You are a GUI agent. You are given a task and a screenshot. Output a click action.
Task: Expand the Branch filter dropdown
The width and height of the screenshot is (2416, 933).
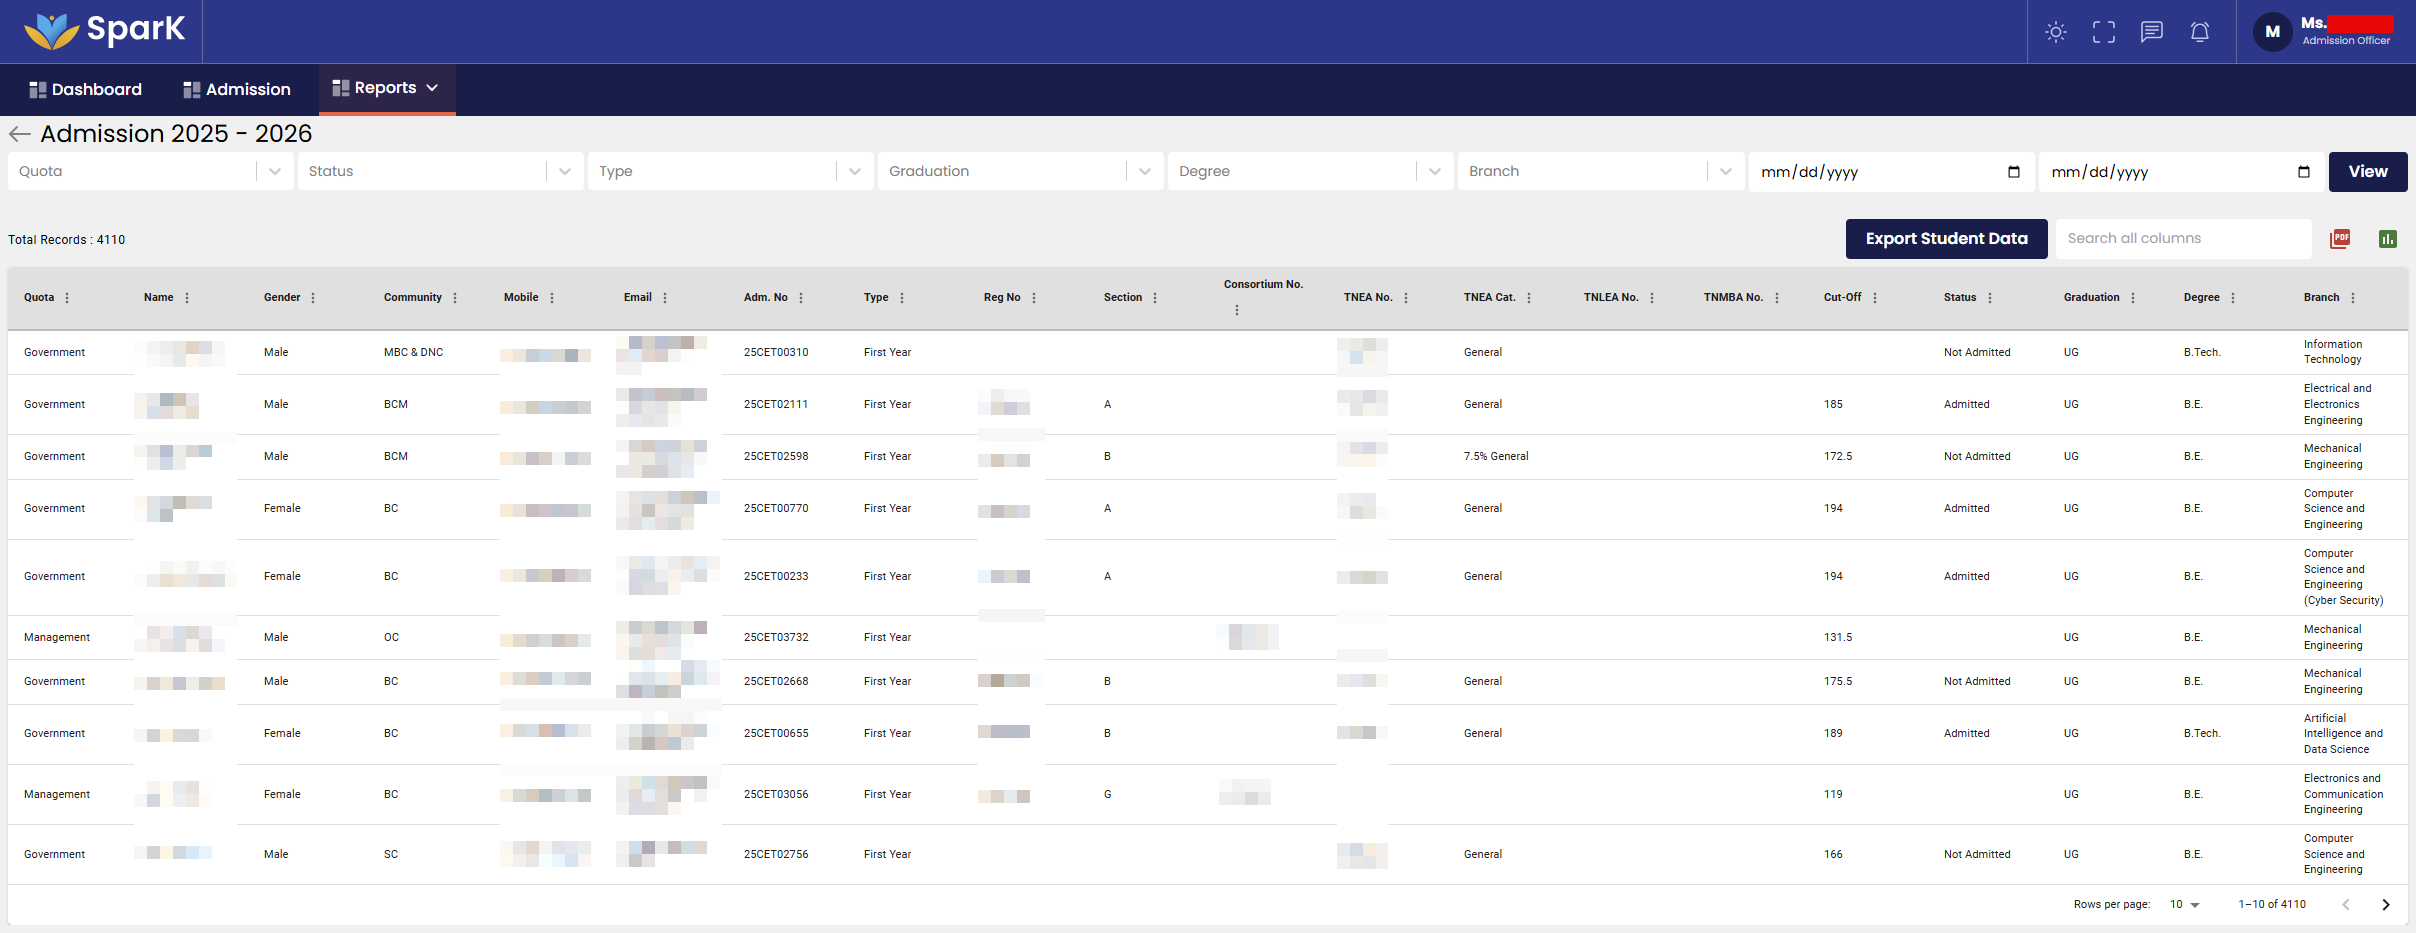click(x=1725, y=172)
